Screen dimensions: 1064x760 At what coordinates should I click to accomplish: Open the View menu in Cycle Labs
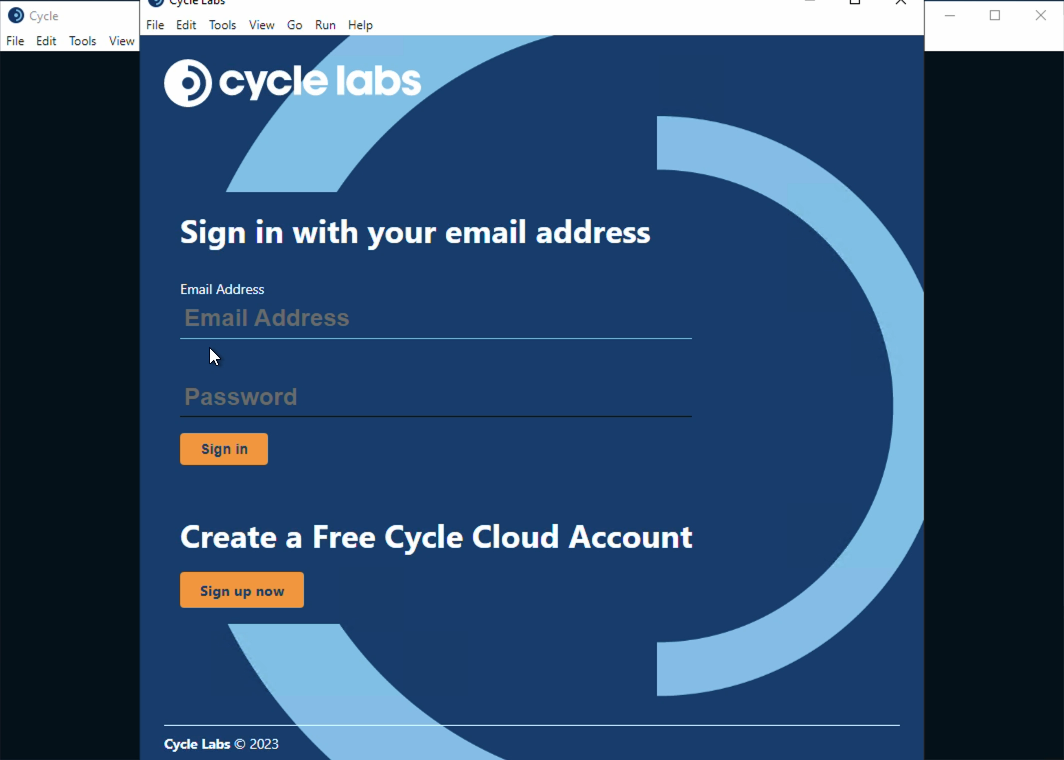(261, 24)
